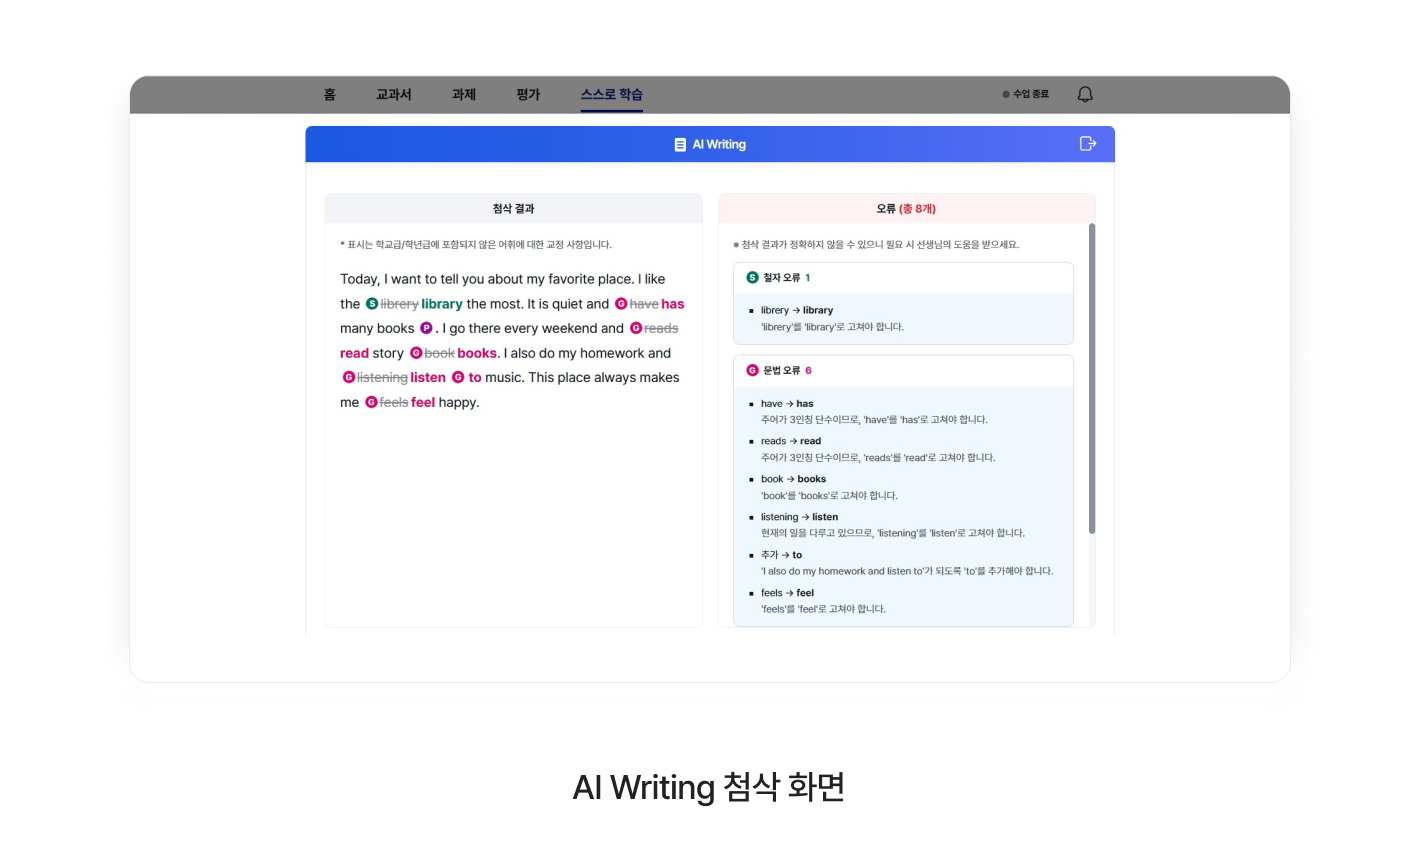
Task: Click the notification bell icon
Action: (1085, 94)
